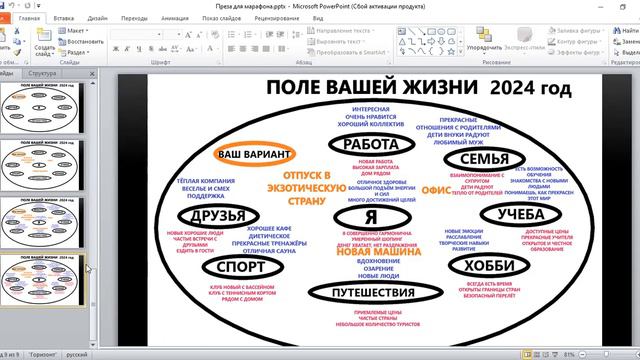Click the Создать слайд slide icon
640x360 pixels.
pyautogui.click(x=44, y=35)
